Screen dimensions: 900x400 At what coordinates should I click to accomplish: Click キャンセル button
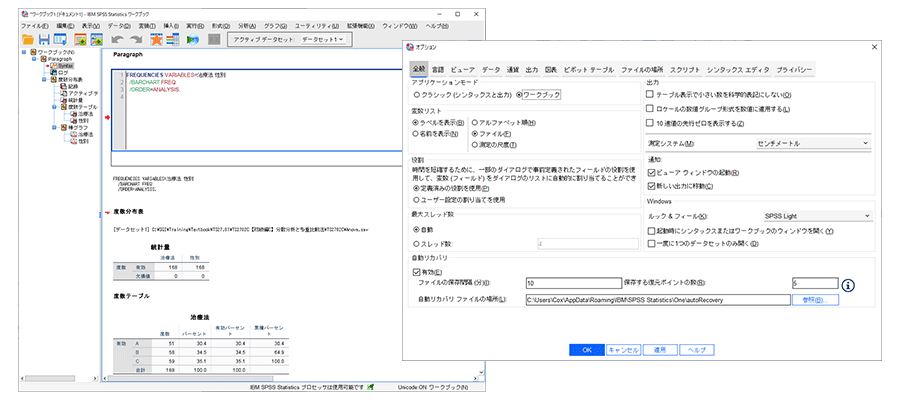[623, 349]
